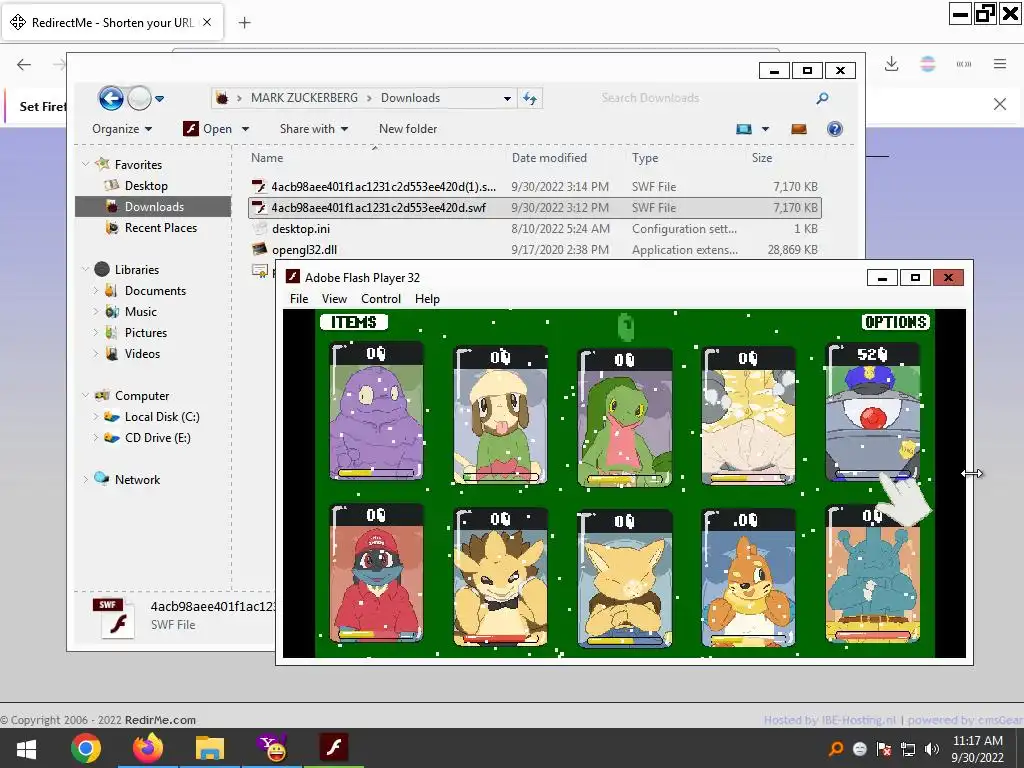Viewport: 1024px width, 768px height.
Task: Open the Firefox hamburger menu
Action: coord(1000,64)
